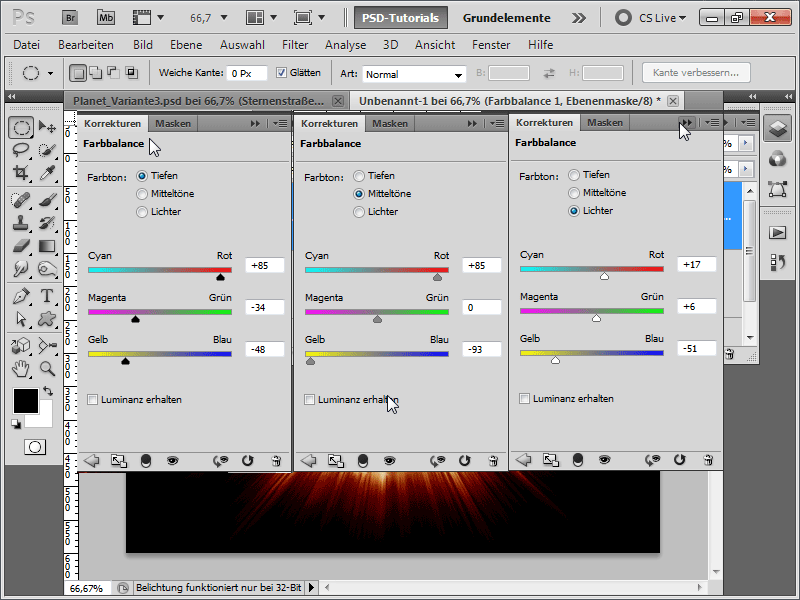Select the Crop tool
Image resolution: width=800 pixels, height=600 pixels.
tap(21, 172)
